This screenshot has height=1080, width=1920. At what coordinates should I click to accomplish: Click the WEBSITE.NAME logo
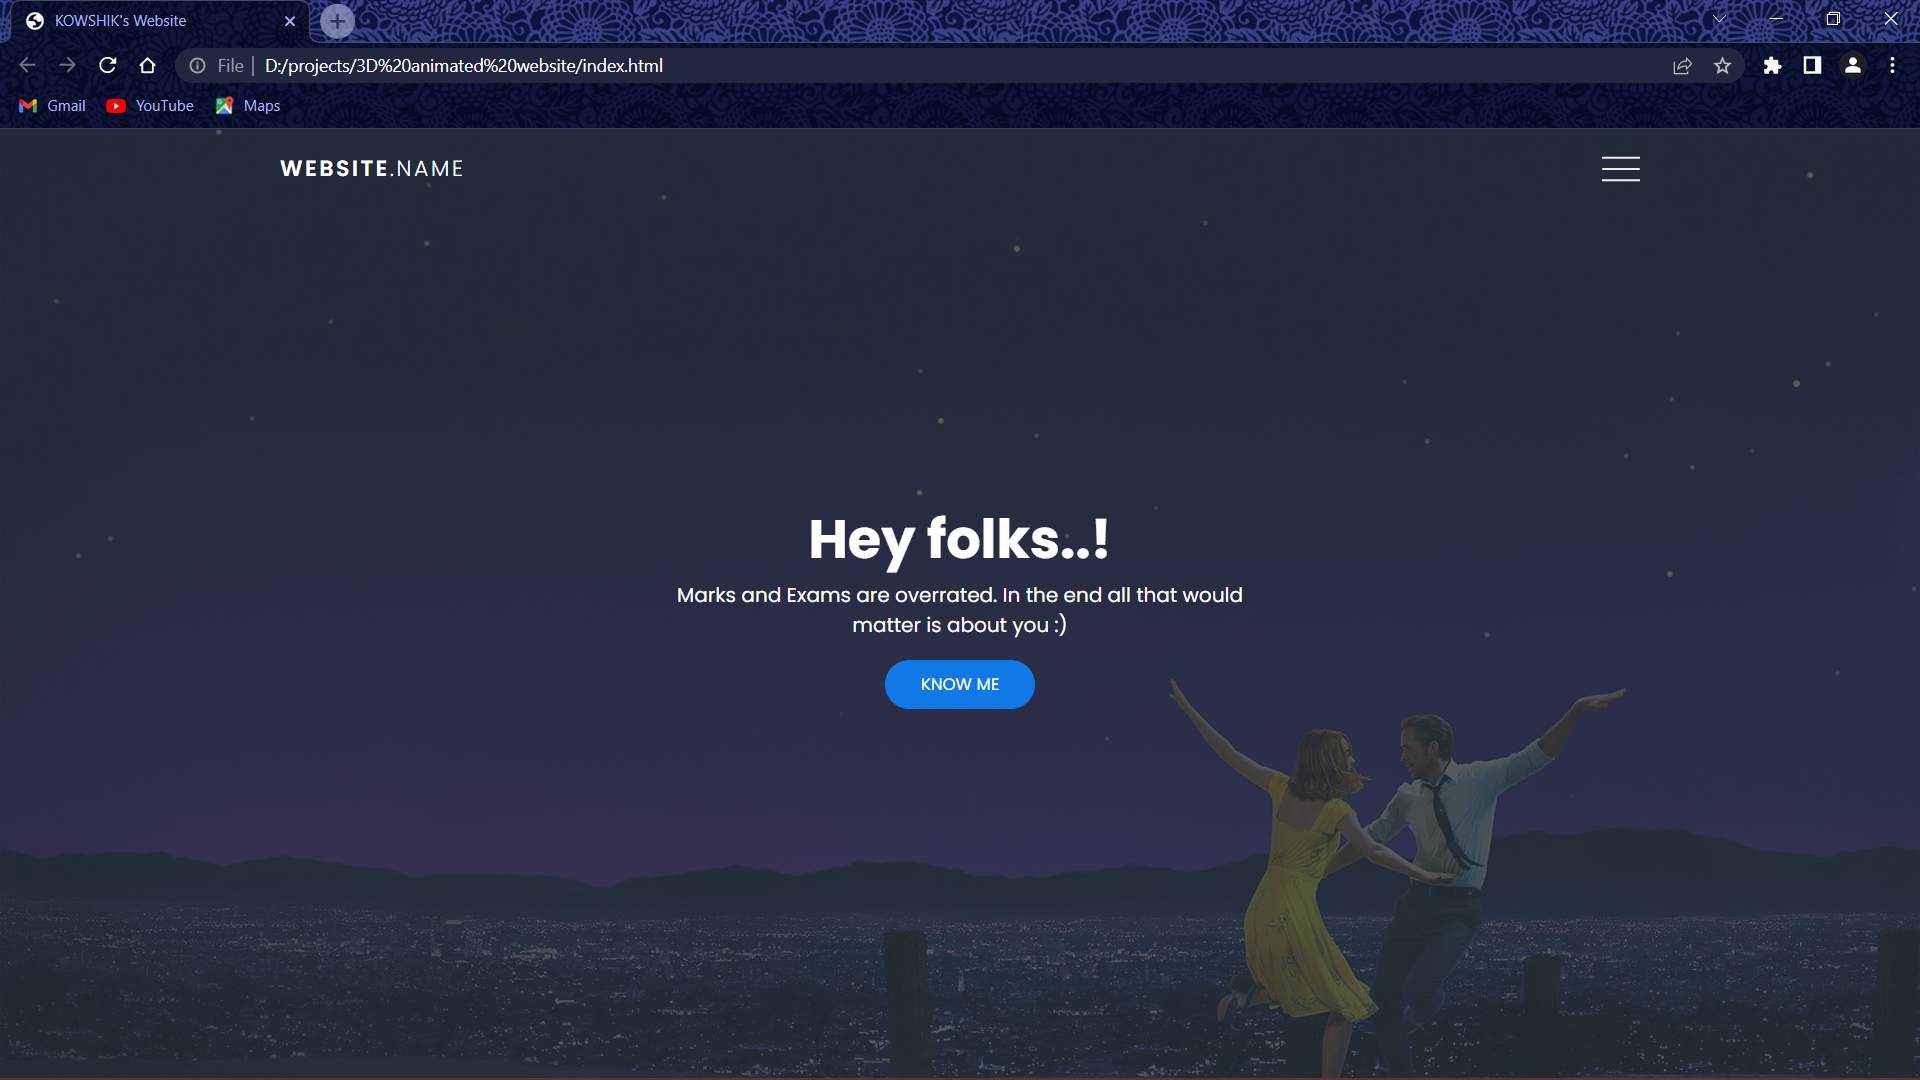click(371, 168)
